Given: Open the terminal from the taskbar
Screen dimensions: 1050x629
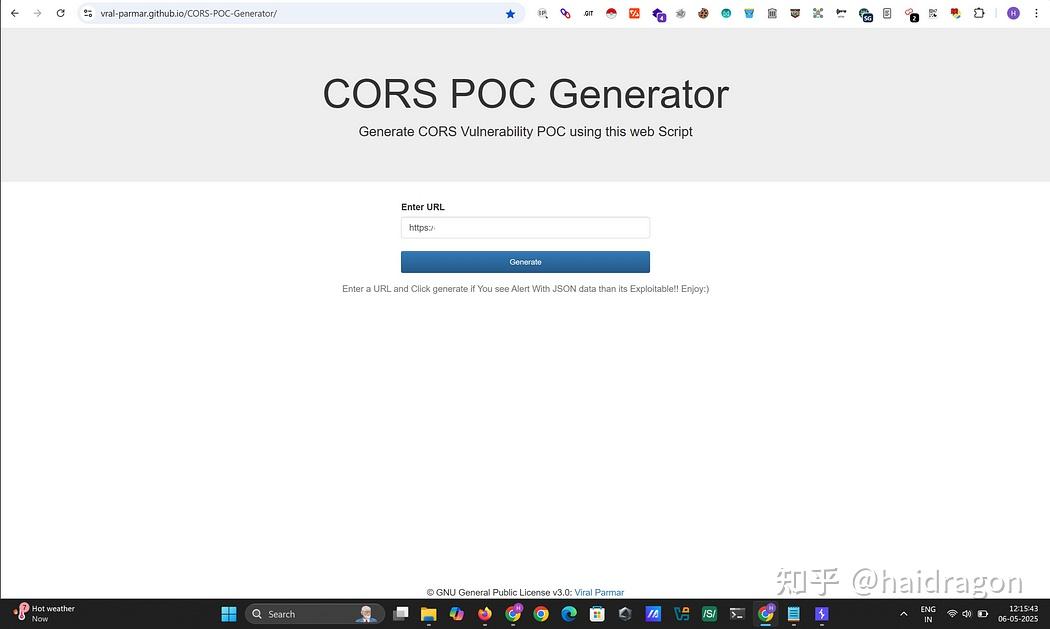Looking at the screenshot, I should 737,614.
